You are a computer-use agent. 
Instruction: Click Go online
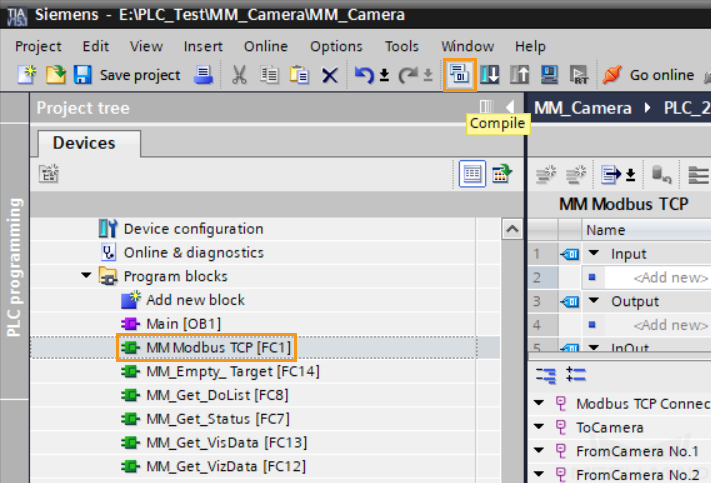pyautogui.click(x=648, y=75)
